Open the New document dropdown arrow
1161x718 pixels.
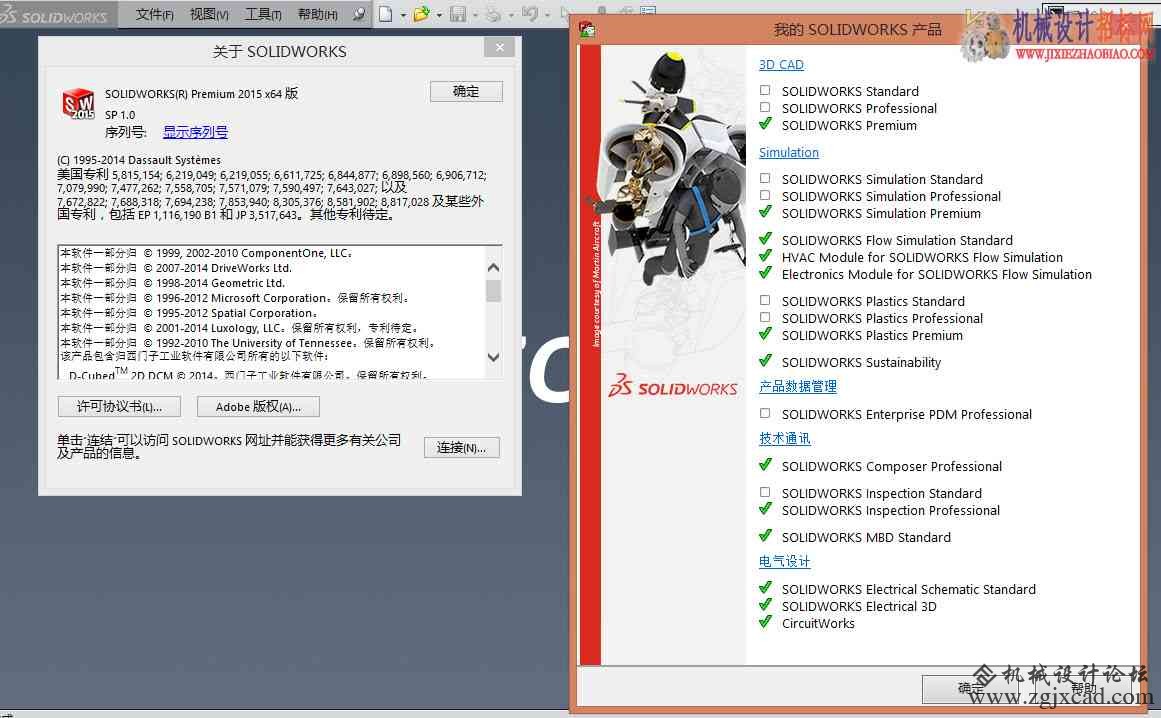pos(403,15)
